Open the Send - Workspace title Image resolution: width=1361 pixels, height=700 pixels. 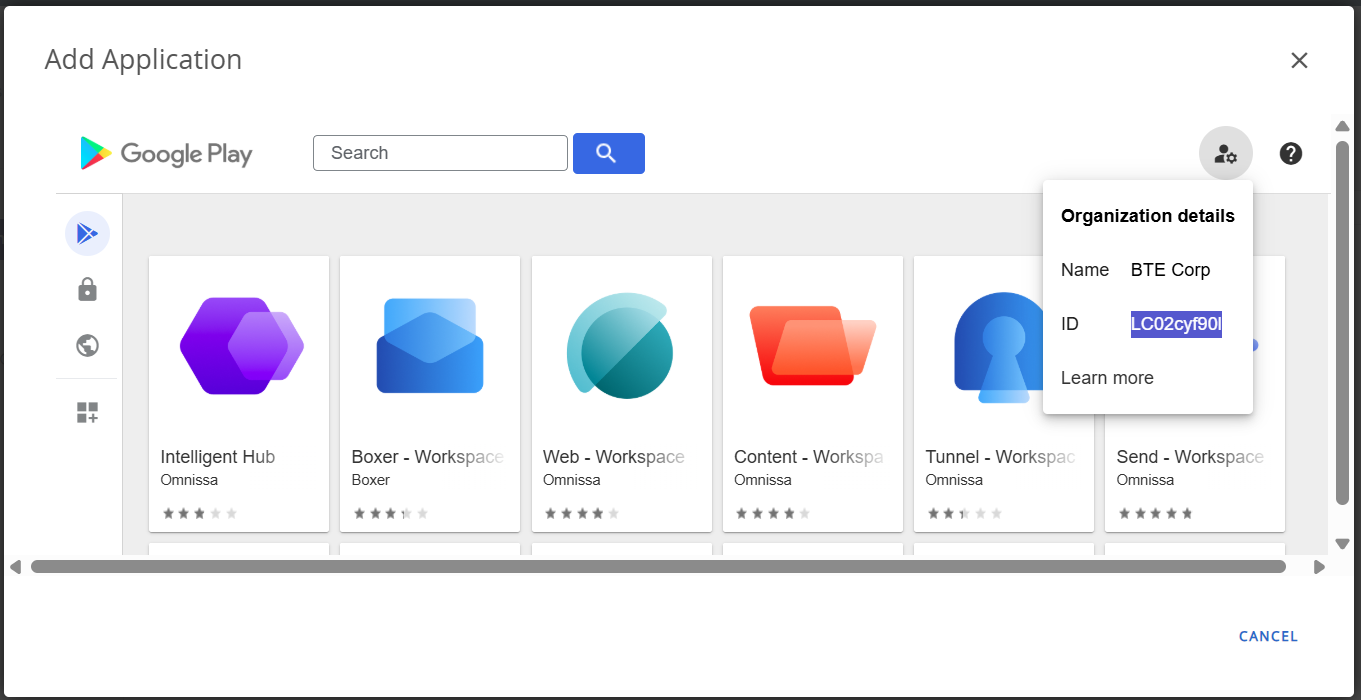(x=1190, y=457)
